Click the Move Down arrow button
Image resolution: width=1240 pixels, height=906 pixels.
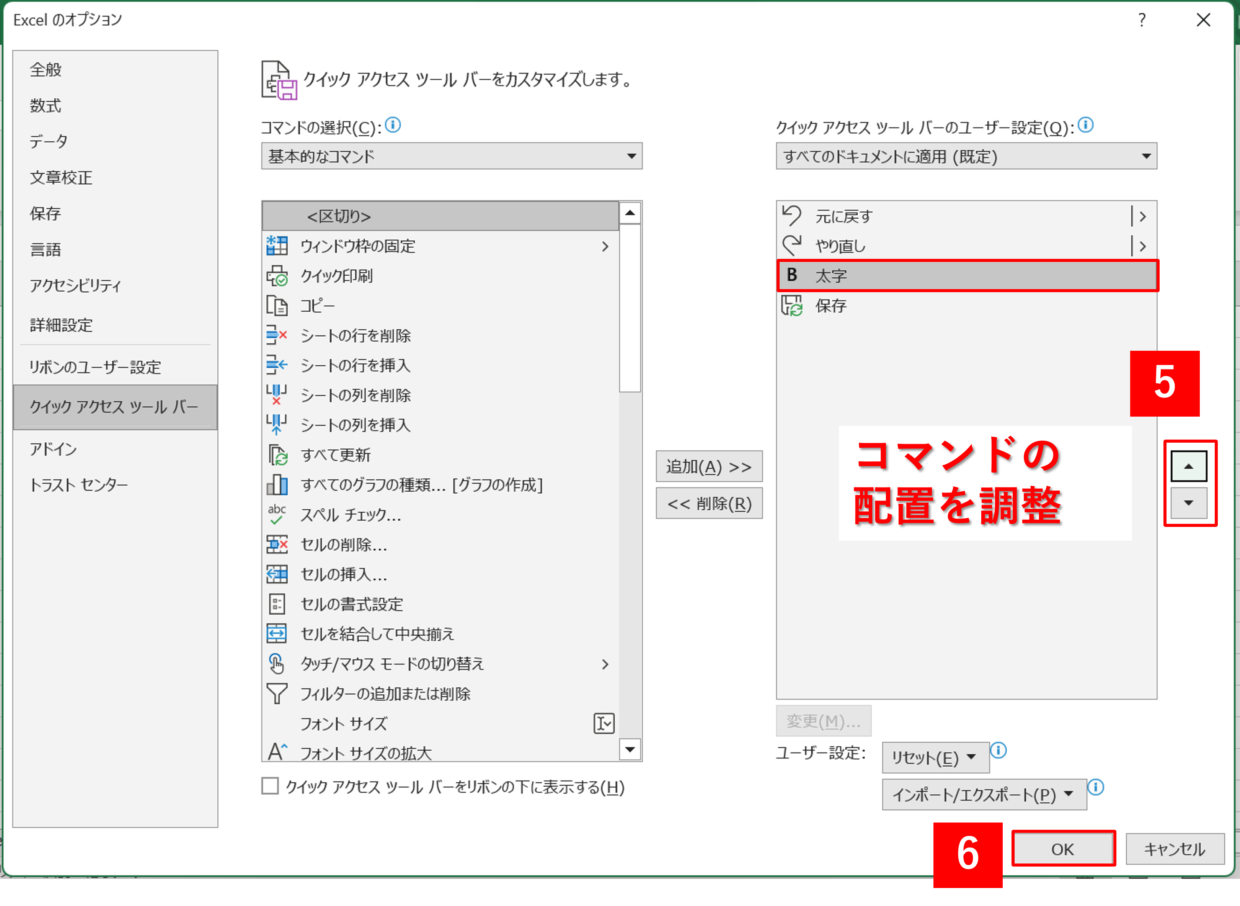[x=1188, y=504]
